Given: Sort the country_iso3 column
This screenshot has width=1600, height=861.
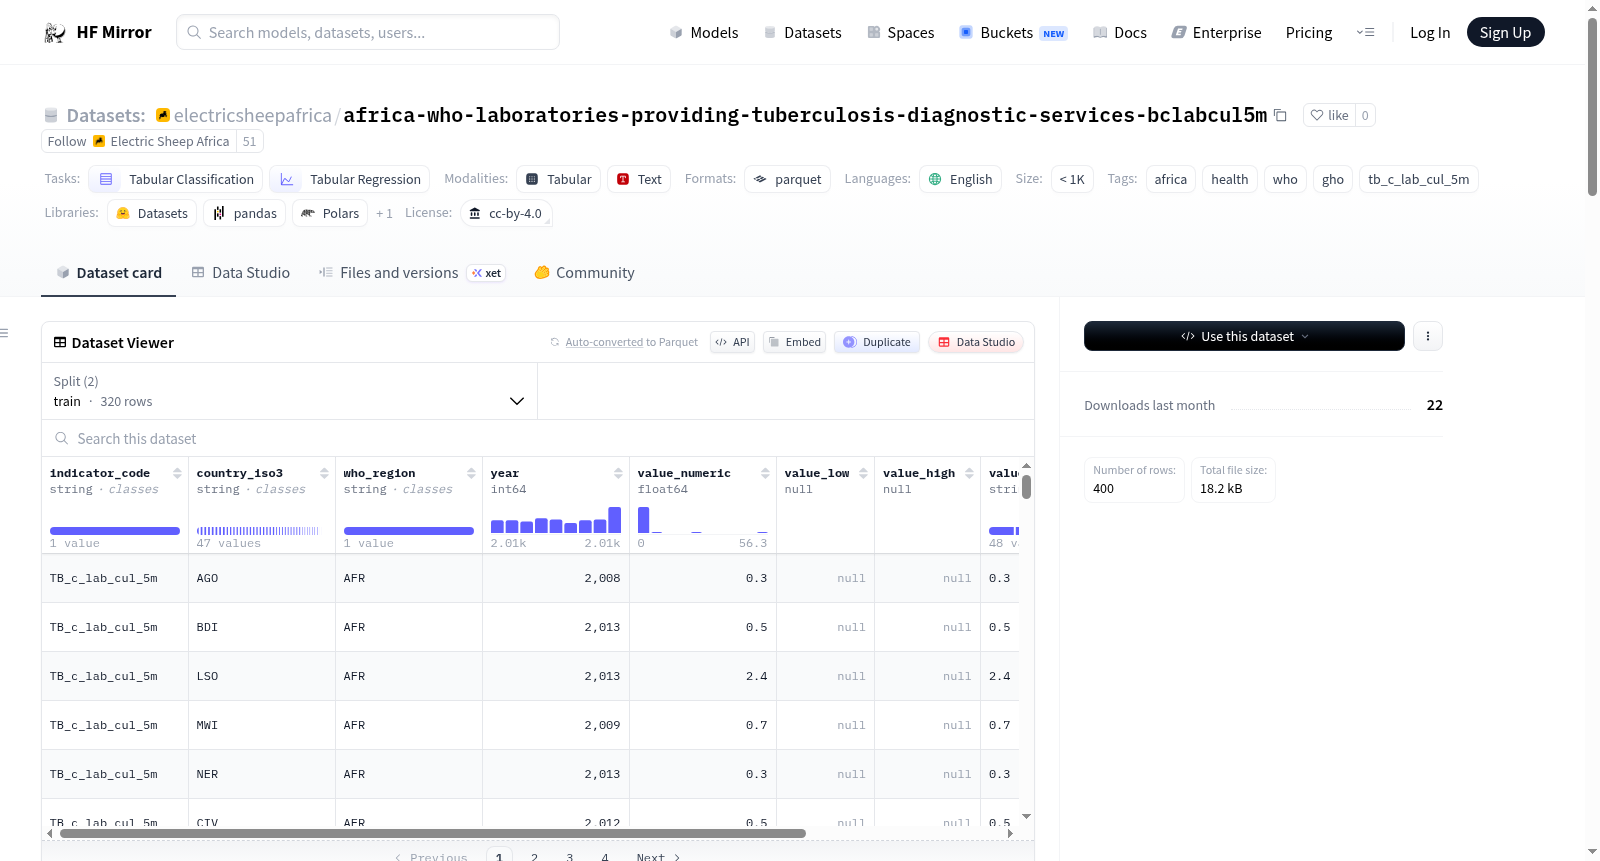Looking at the screenshot, I should point(324,473).
